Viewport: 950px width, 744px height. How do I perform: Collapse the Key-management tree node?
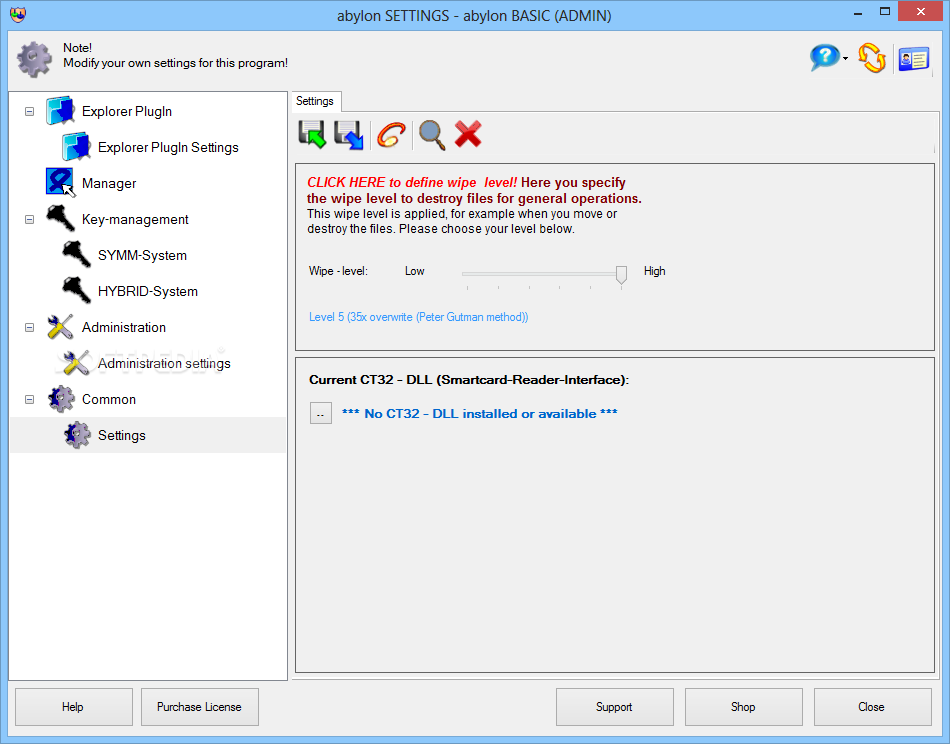(x=29, y=219)
